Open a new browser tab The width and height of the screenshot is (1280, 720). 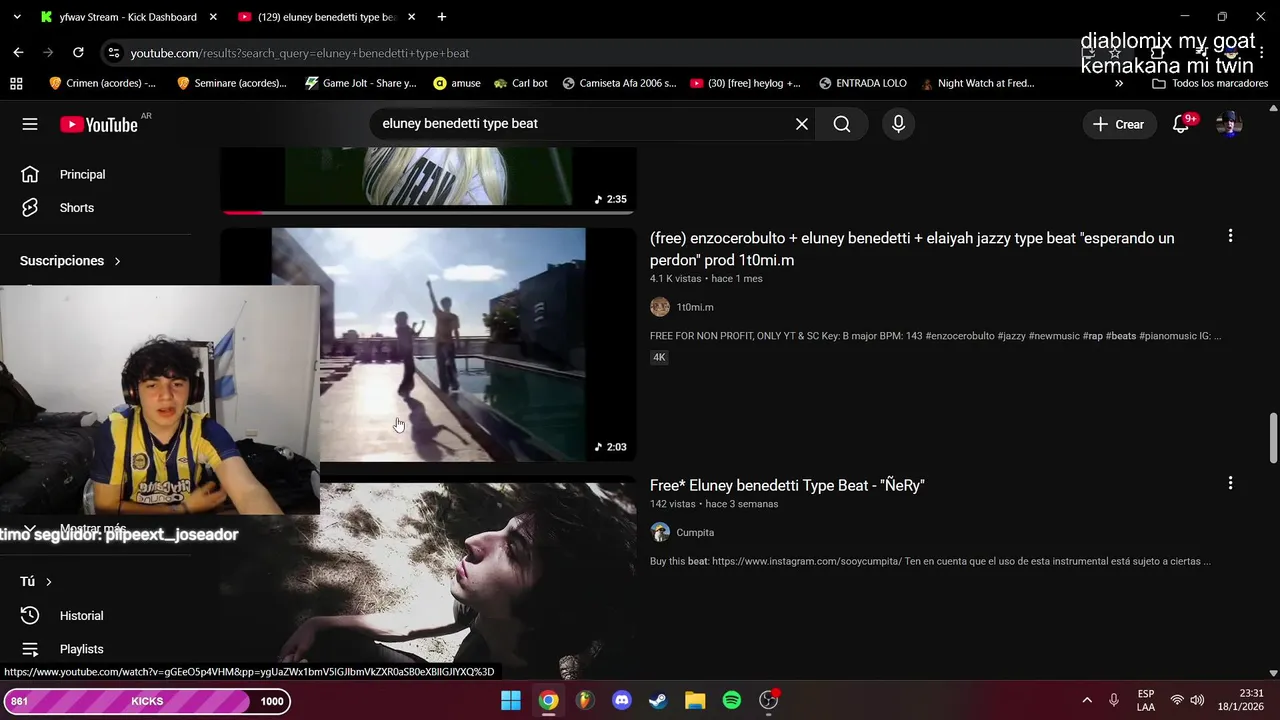click(x=441, y=17)
